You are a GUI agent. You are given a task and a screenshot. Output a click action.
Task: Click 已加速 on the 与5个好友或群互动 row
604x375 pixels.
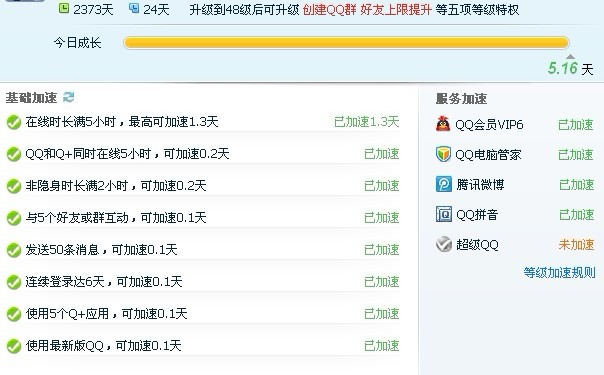pyautogui.click(x=382, y=218)
